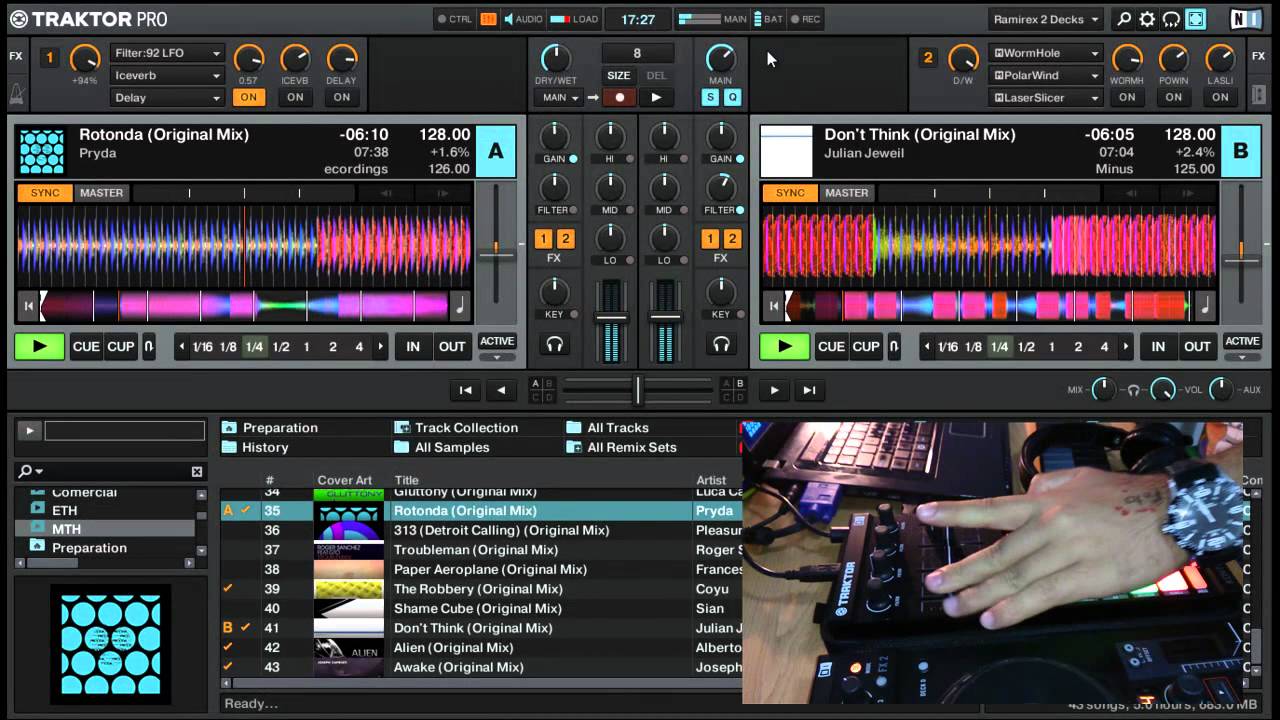Click the crossfader handle
Viewport: 1280px width, 720px height.
pyautogui.click(x=638, y=390)
